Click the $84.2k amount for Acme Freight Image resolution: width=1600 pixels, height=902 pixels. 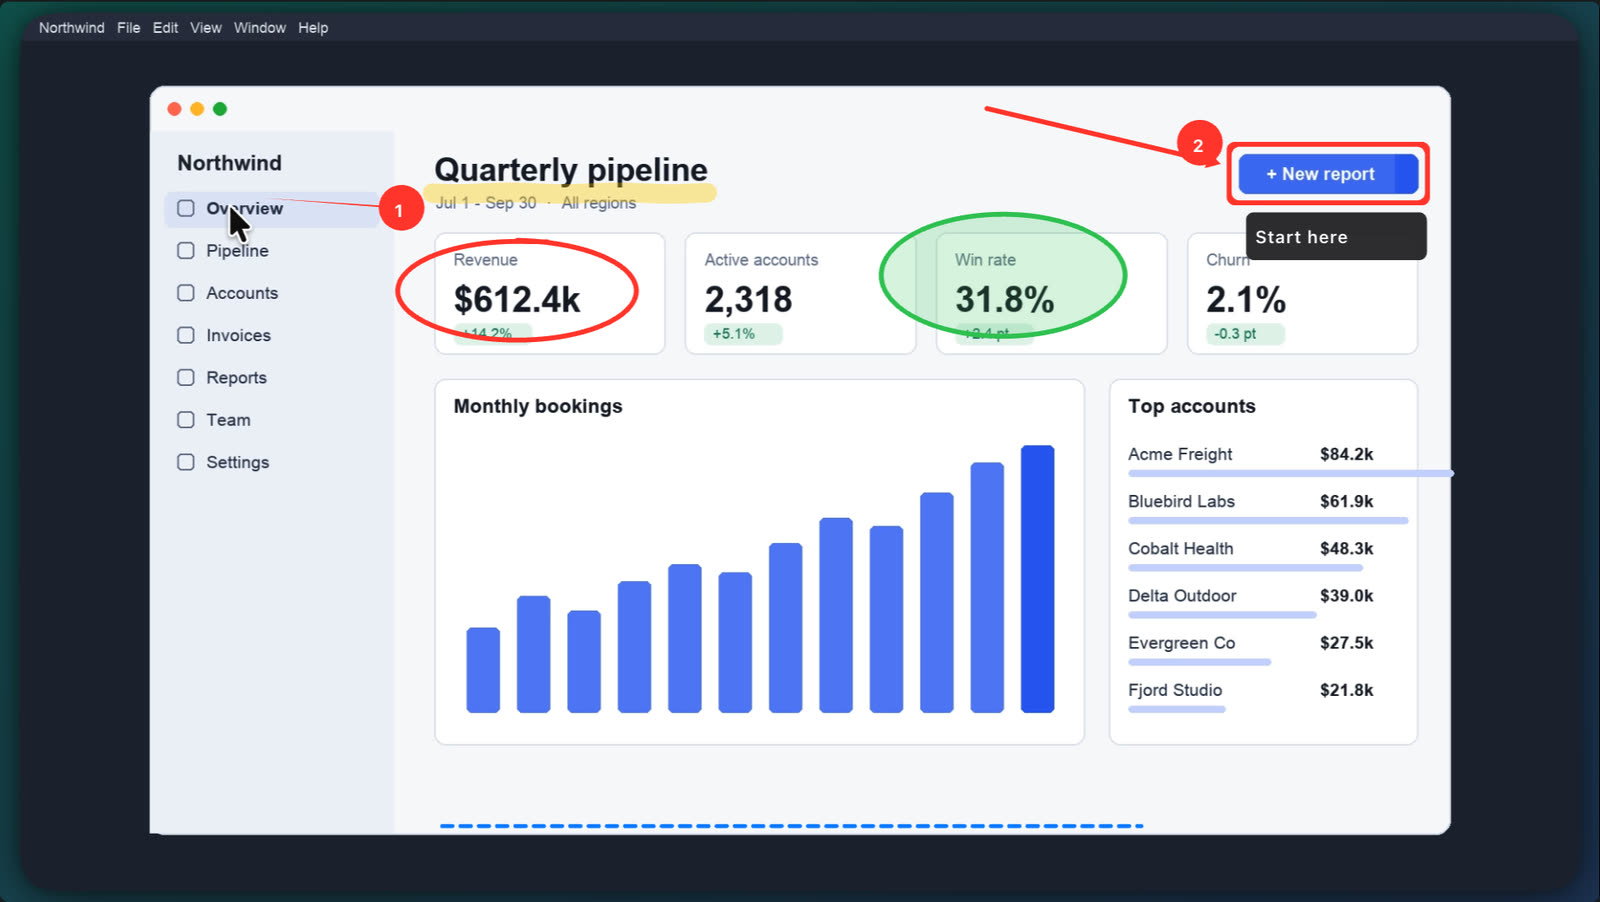coord(1346,454)
